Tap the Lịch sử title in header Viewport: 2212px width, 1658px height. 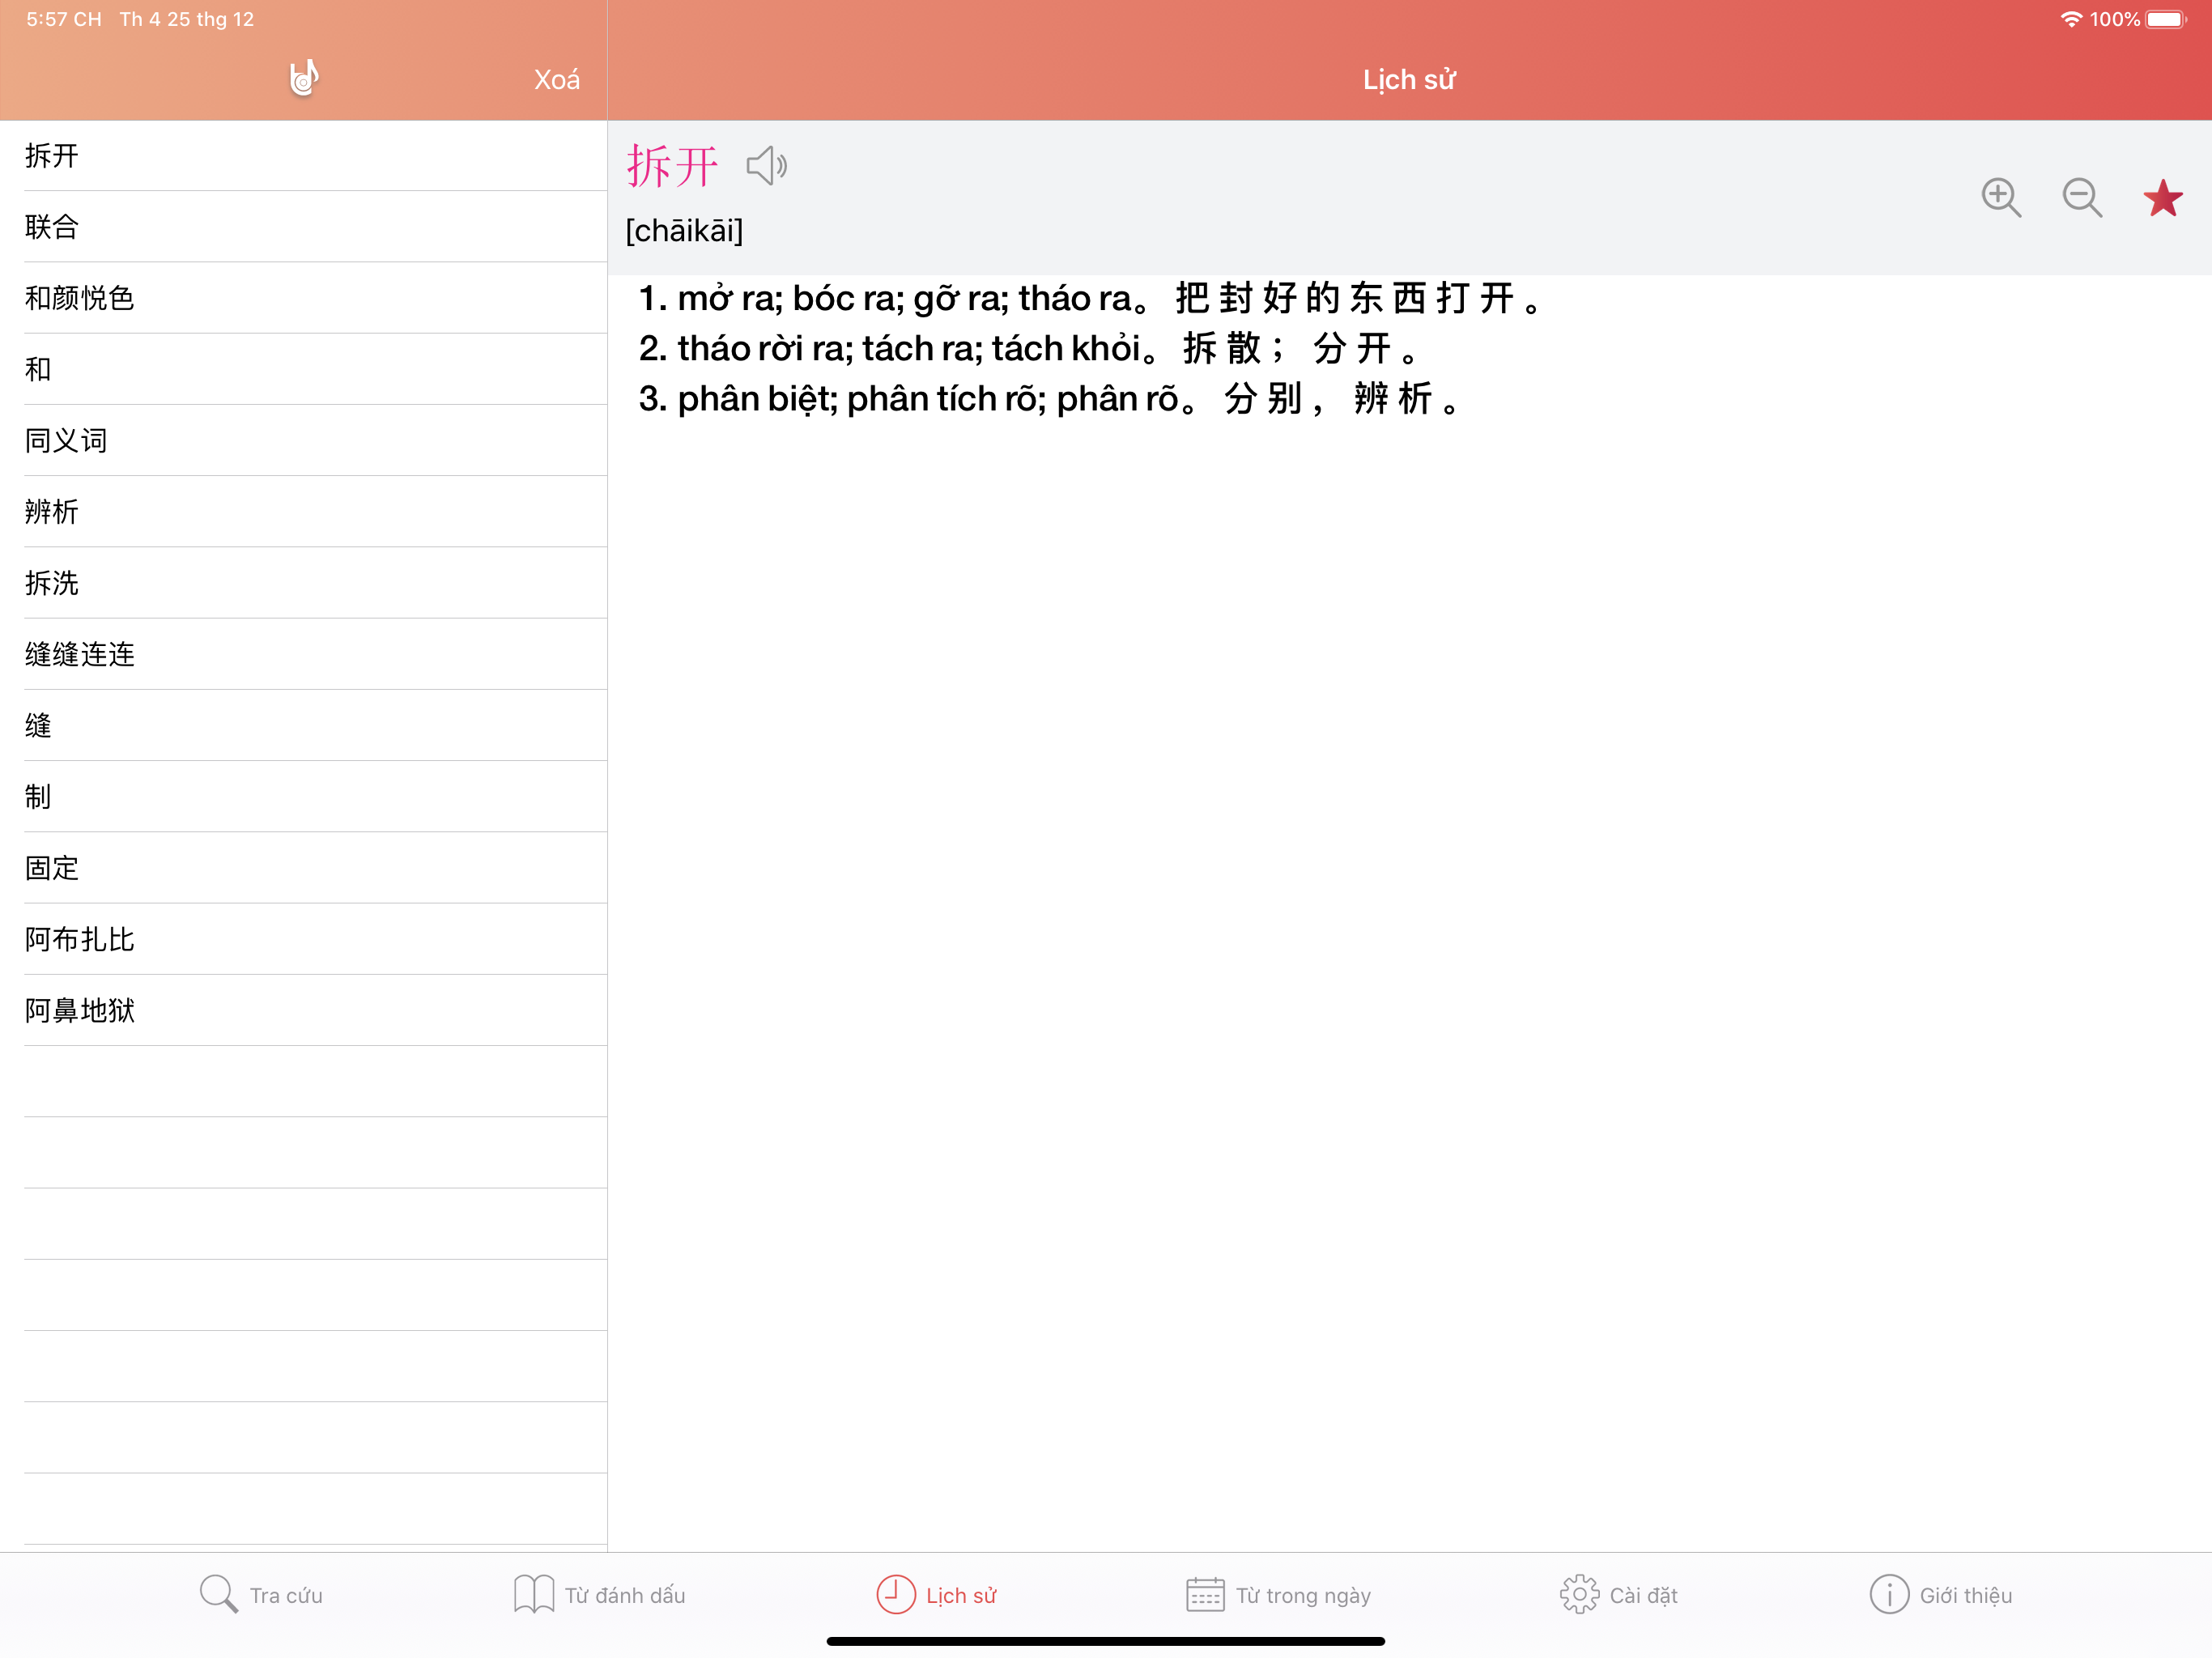tap(1409, 80)
